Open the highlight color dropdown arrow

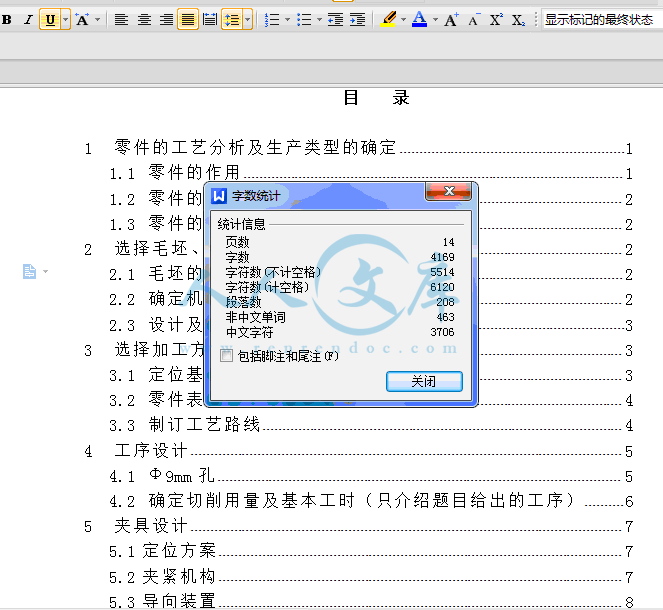403,19
